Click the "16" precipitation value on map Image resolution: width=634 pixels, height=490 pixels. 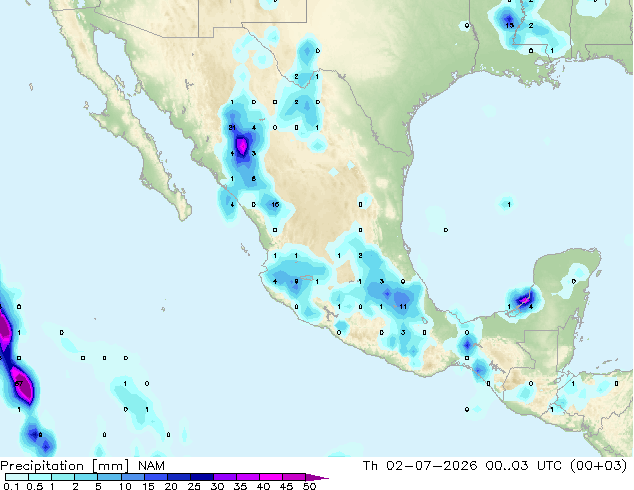[x=275, y=205]
